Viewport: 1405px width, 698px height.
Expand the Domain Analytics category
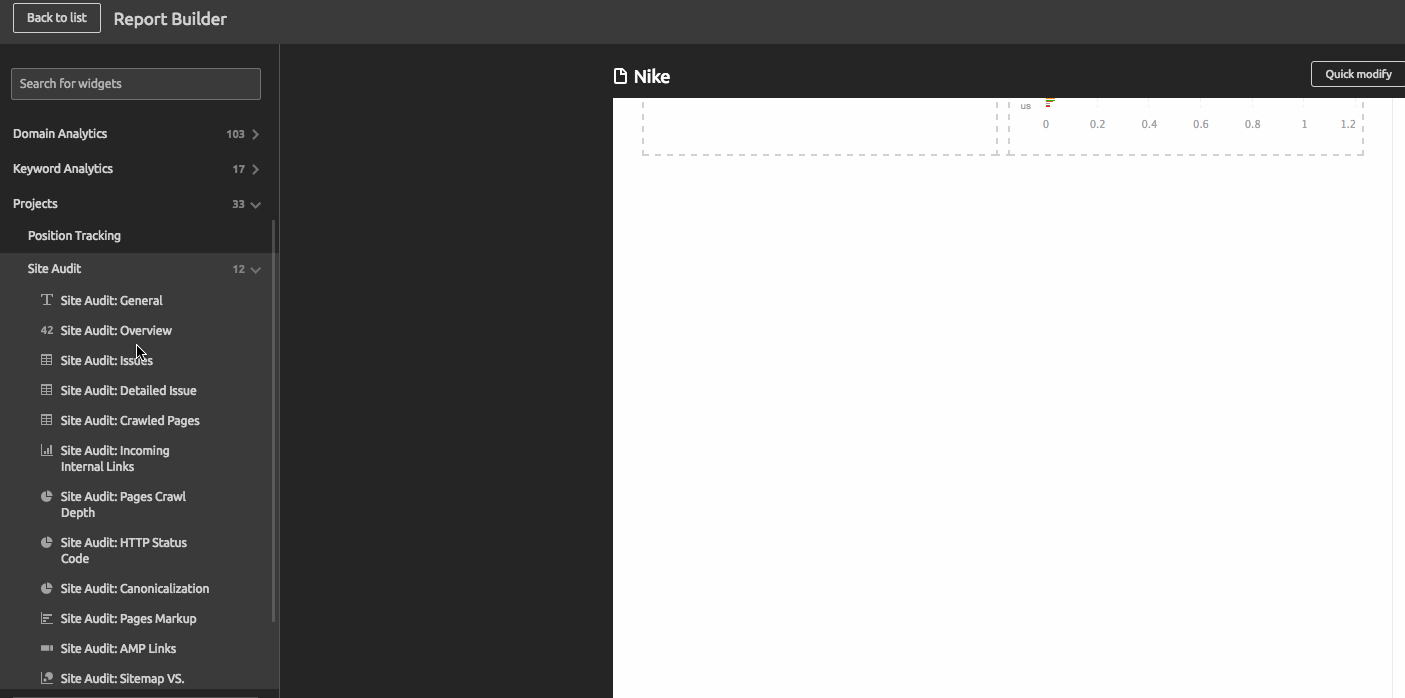[x=255, y=134]
